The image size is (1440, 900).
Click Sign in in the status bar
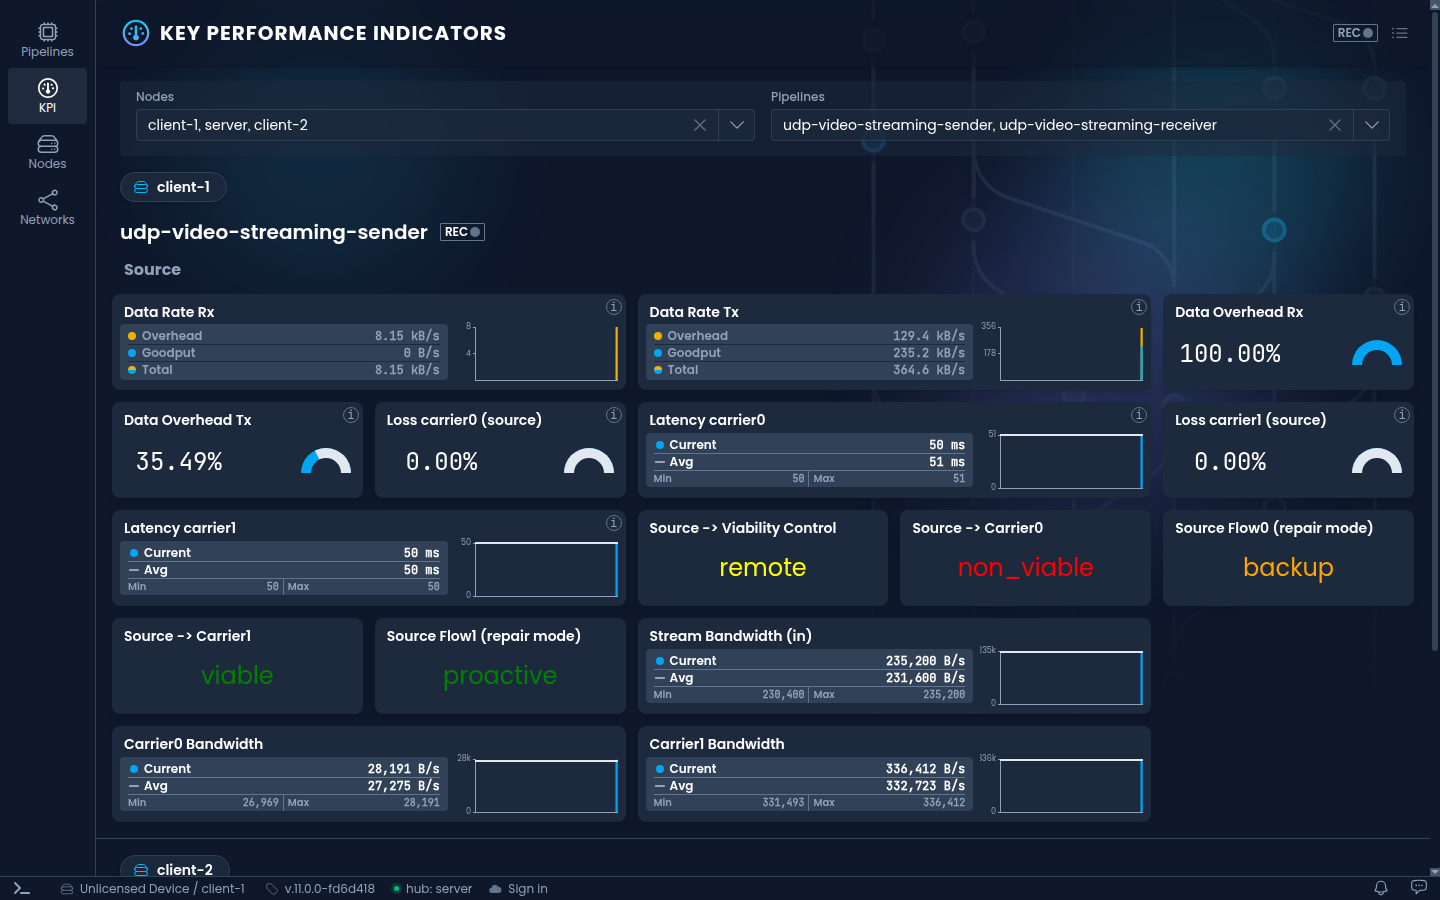click(518, 889)
